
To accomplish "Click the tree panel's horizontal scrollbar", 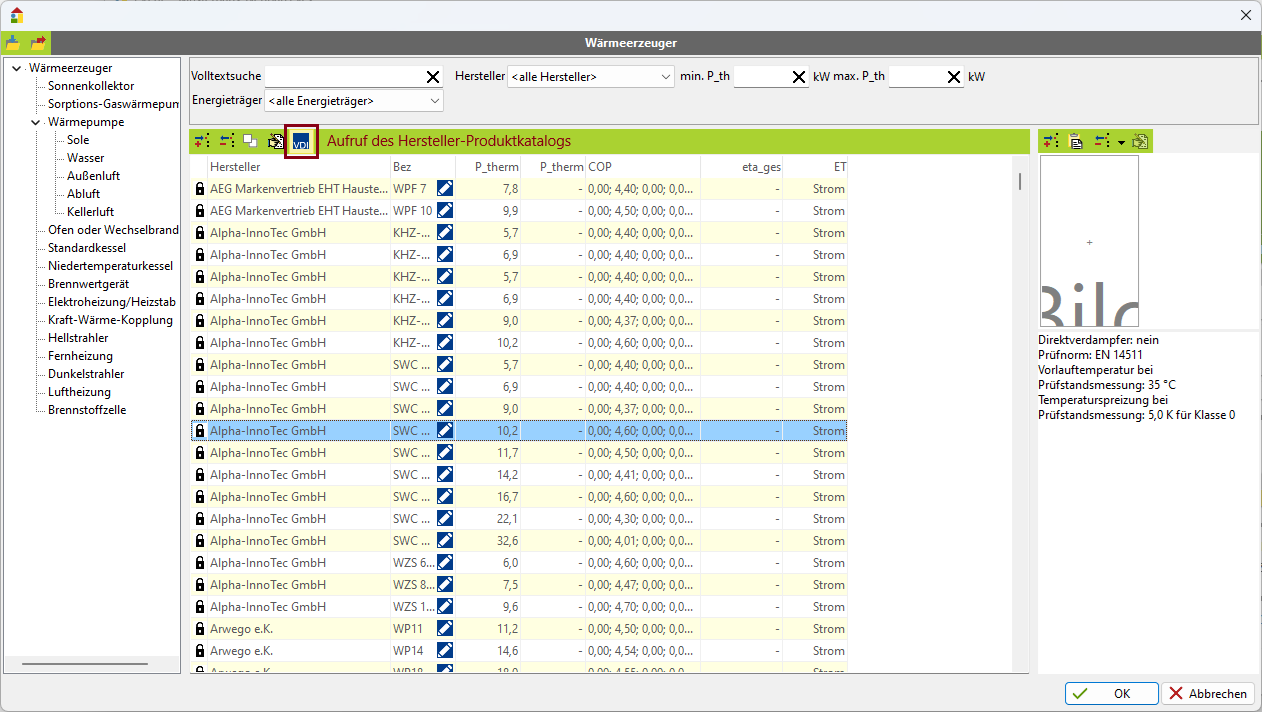I will click(x=85, y=664).
